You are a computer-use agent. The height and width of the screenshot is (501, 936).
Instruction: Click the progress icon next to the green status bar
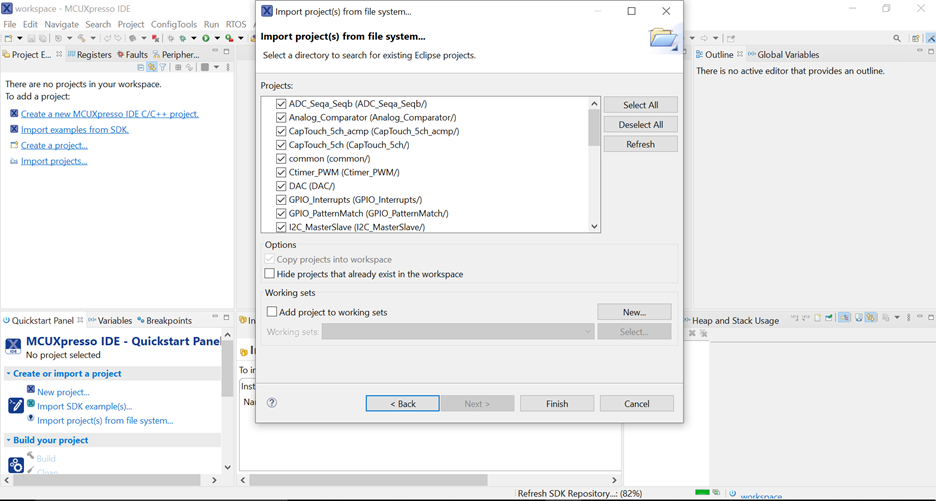point(716,493)
